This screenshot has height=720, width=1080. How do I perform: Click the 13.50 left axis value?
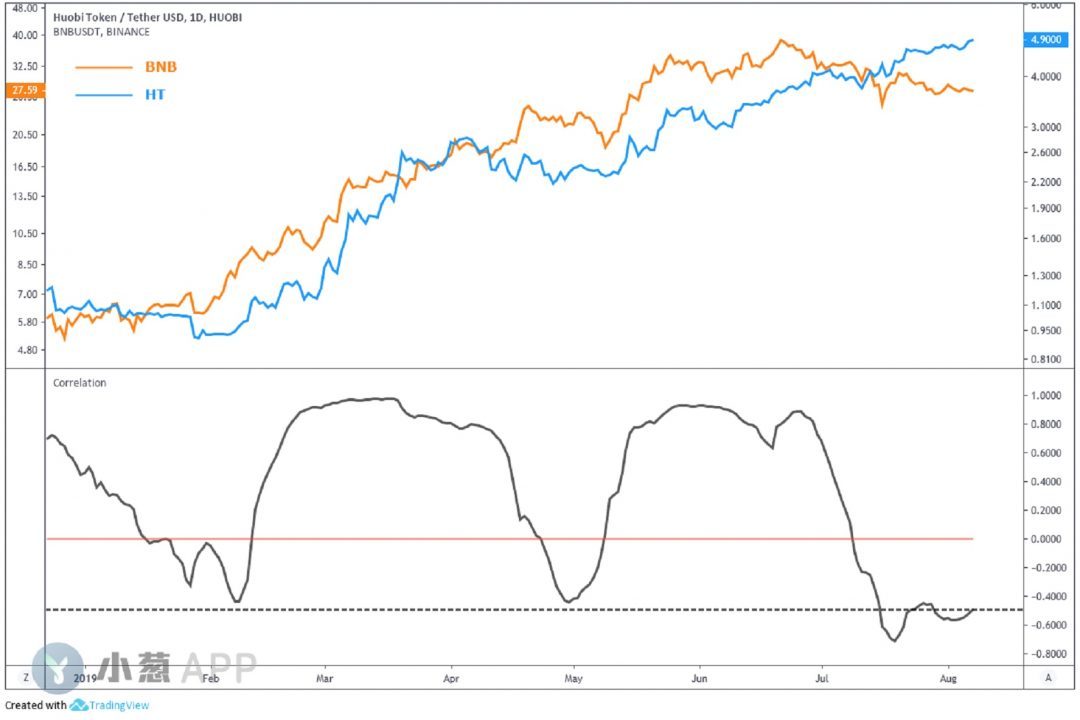(25, 196)
